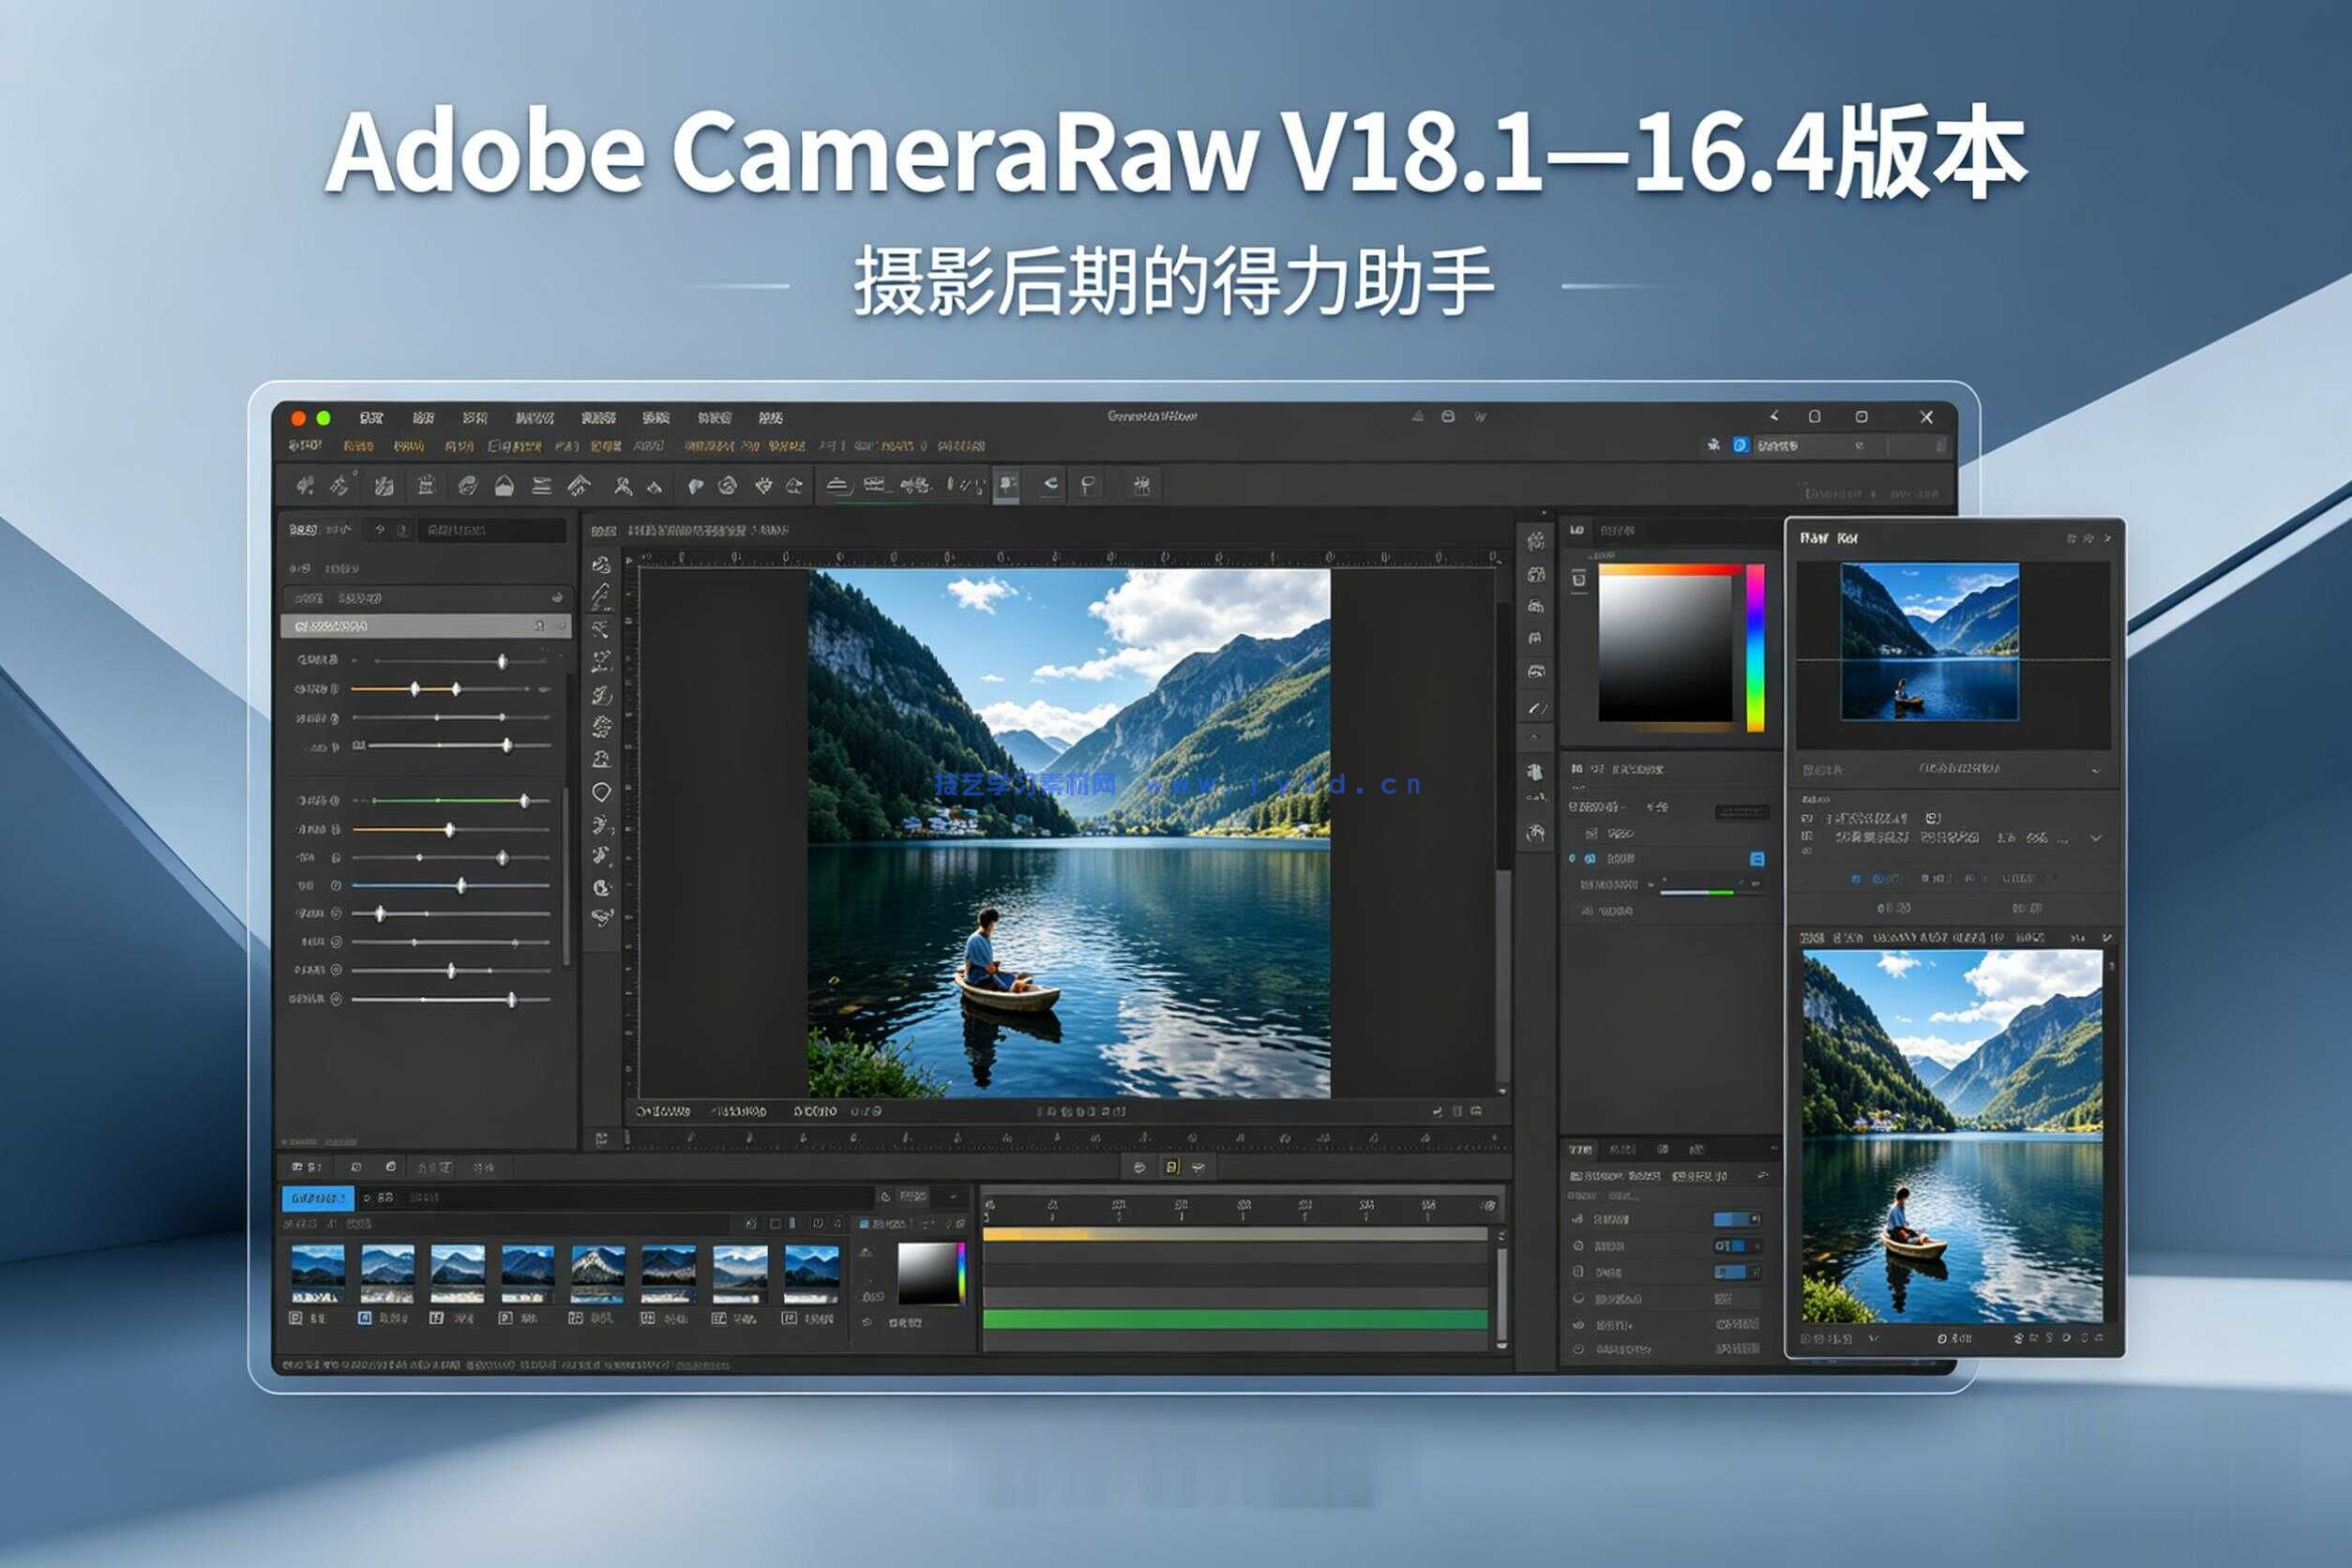Click the highlighted active tool in top toolbar
2352x1568 pixels.
(x=1007, y=486)
